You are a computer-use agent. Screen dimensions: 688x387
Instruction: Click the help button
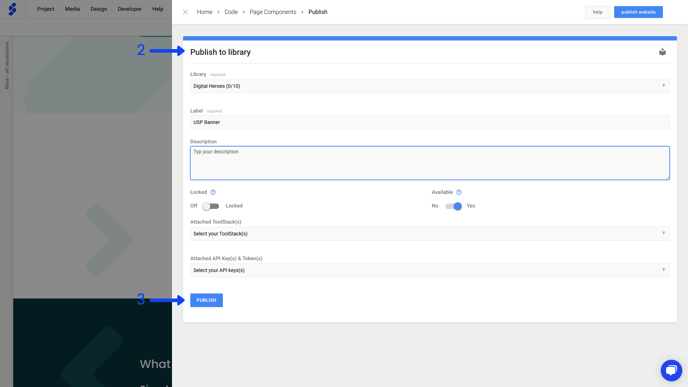point(597,12)
